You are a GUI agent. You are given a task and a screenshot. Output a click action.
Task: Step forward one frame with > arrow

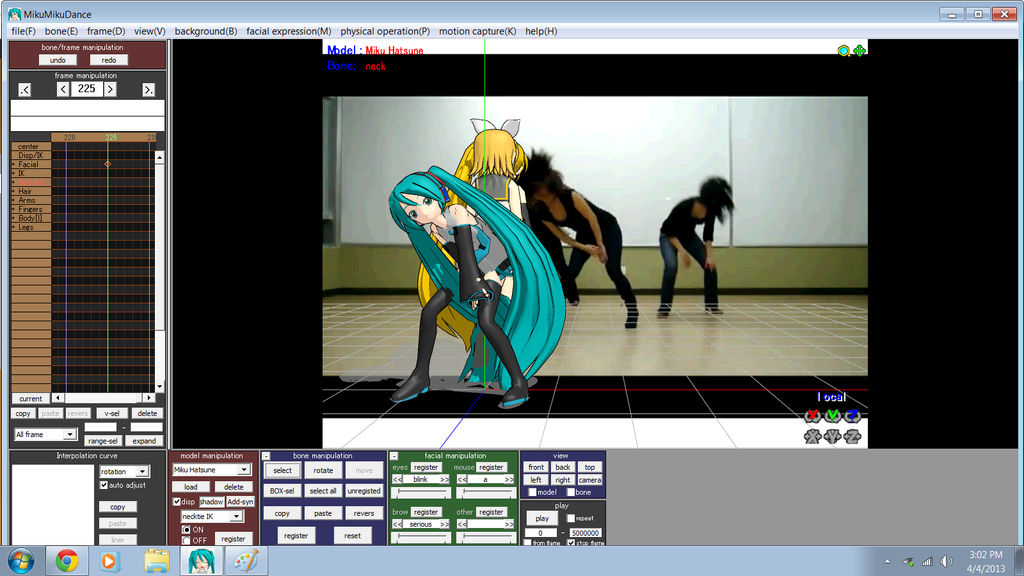click(x=110, y=89)
